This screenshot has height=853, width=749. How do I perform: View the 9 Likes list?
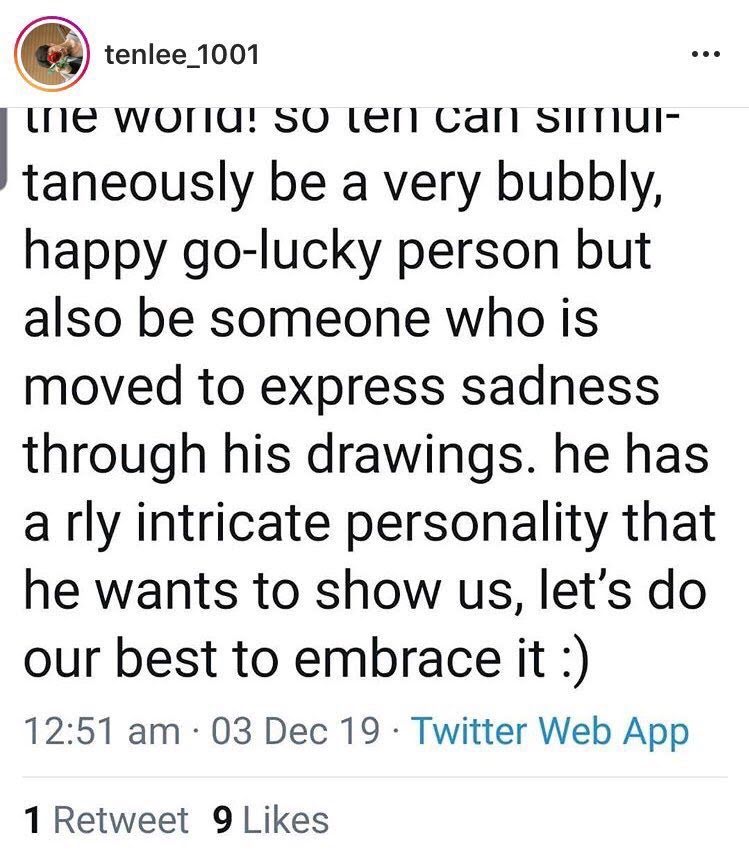pos(270,821)
